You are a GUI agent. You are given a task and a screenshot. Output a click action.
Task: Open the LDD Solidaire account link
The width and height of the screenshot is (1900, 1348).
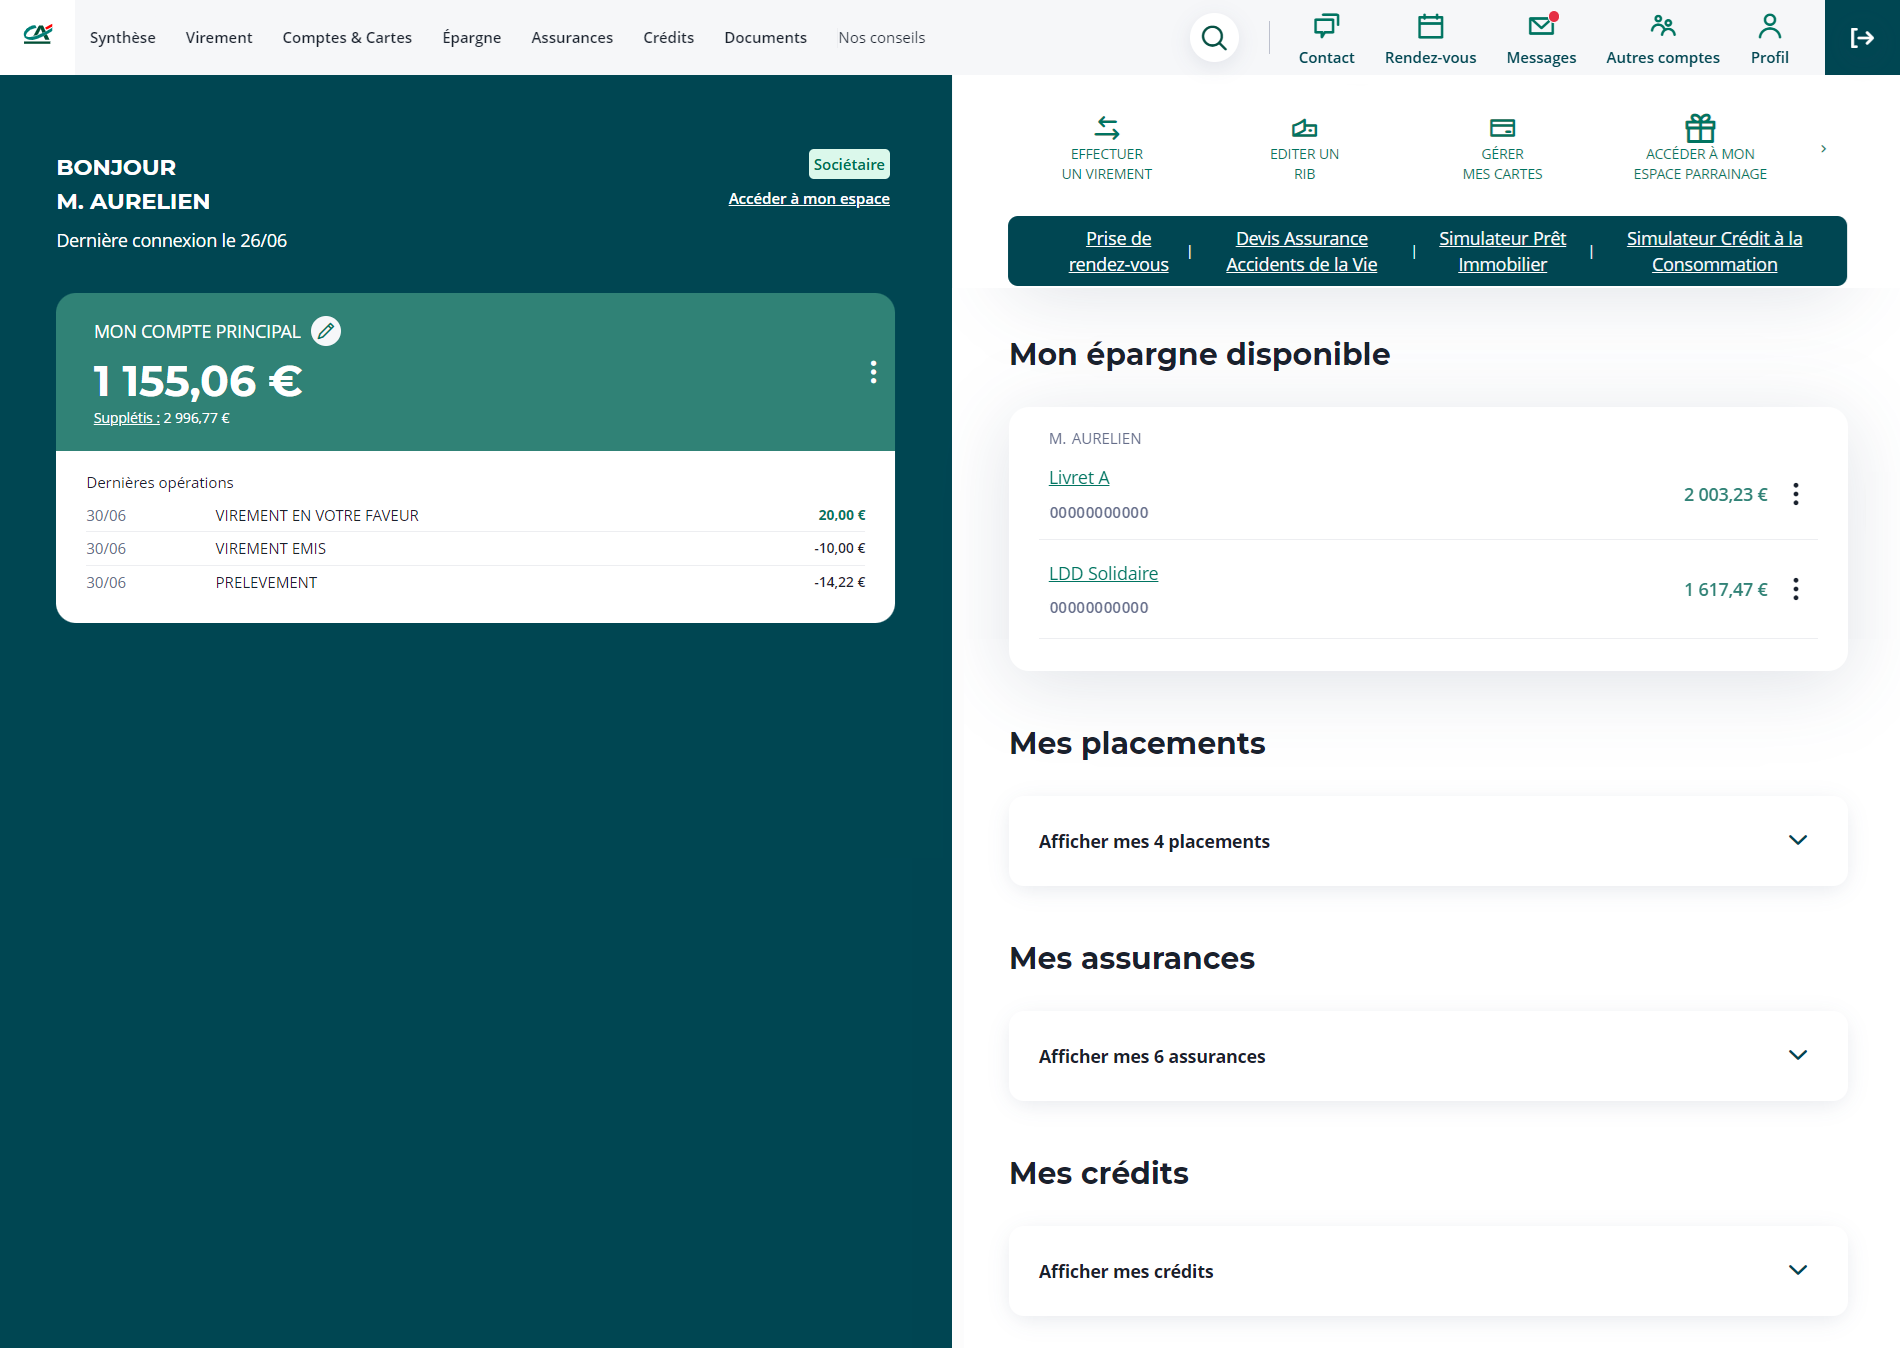click(x=1103, y=573)
